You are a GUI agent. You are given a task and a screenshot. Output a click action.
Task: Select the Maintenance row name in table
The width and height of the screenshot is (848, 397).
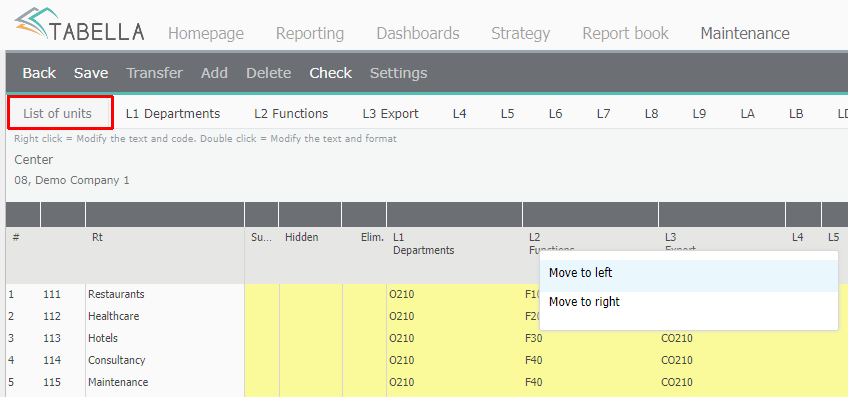(118, 382)
